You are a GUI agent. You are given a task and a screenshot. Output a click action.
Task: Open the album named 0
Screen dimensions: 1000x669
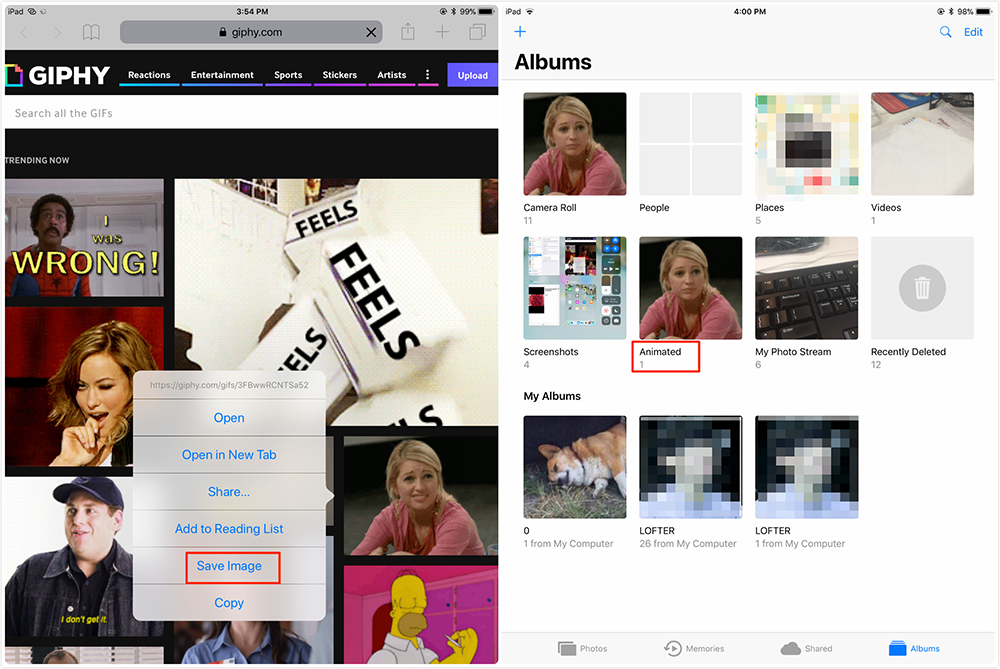[x=575, y=467]
